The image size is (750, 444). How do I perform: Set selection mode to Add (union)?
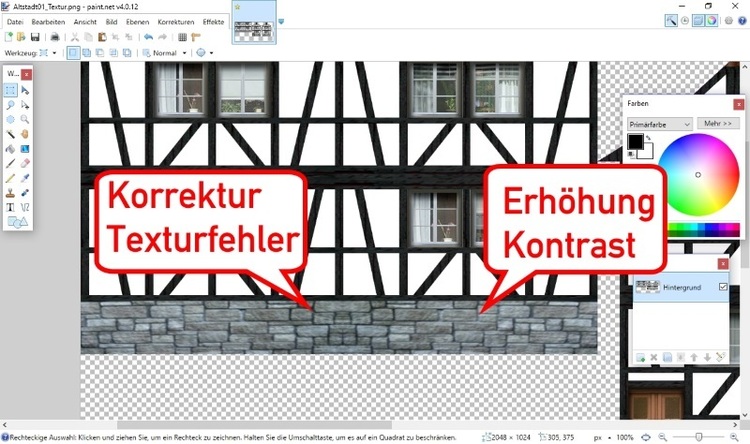click(87, 53)
